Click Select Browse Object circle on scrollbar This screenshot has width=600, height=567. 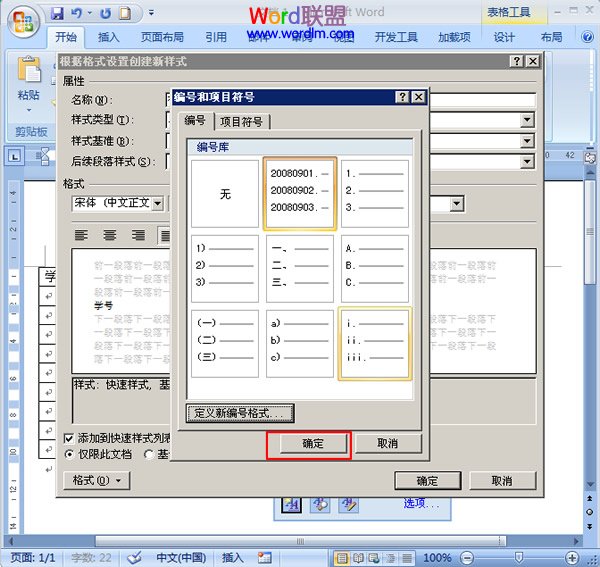590,512
